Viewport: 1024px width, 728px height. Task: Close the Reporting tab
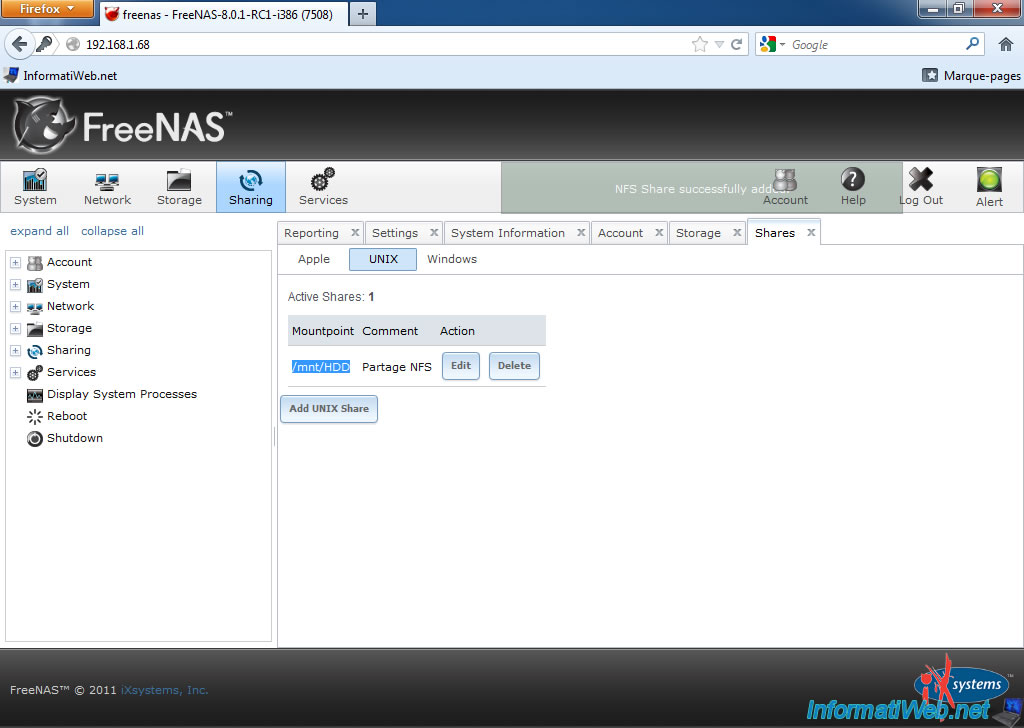coord(355,232)
